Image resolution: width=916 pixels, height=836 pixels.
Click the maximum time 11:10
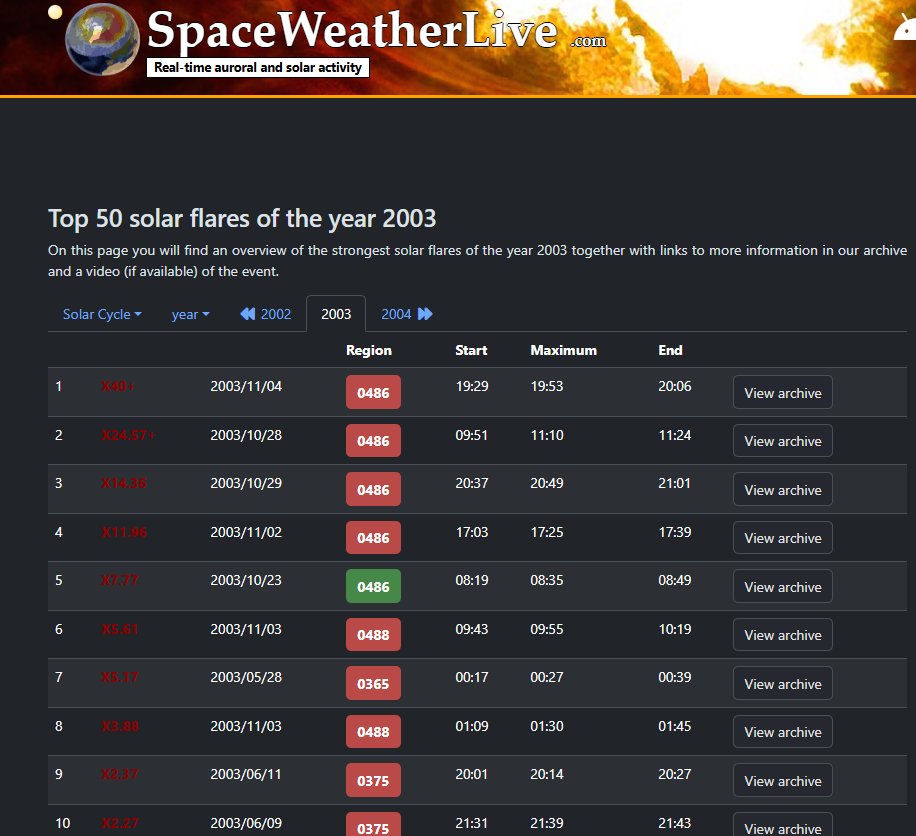pos(547,435)
